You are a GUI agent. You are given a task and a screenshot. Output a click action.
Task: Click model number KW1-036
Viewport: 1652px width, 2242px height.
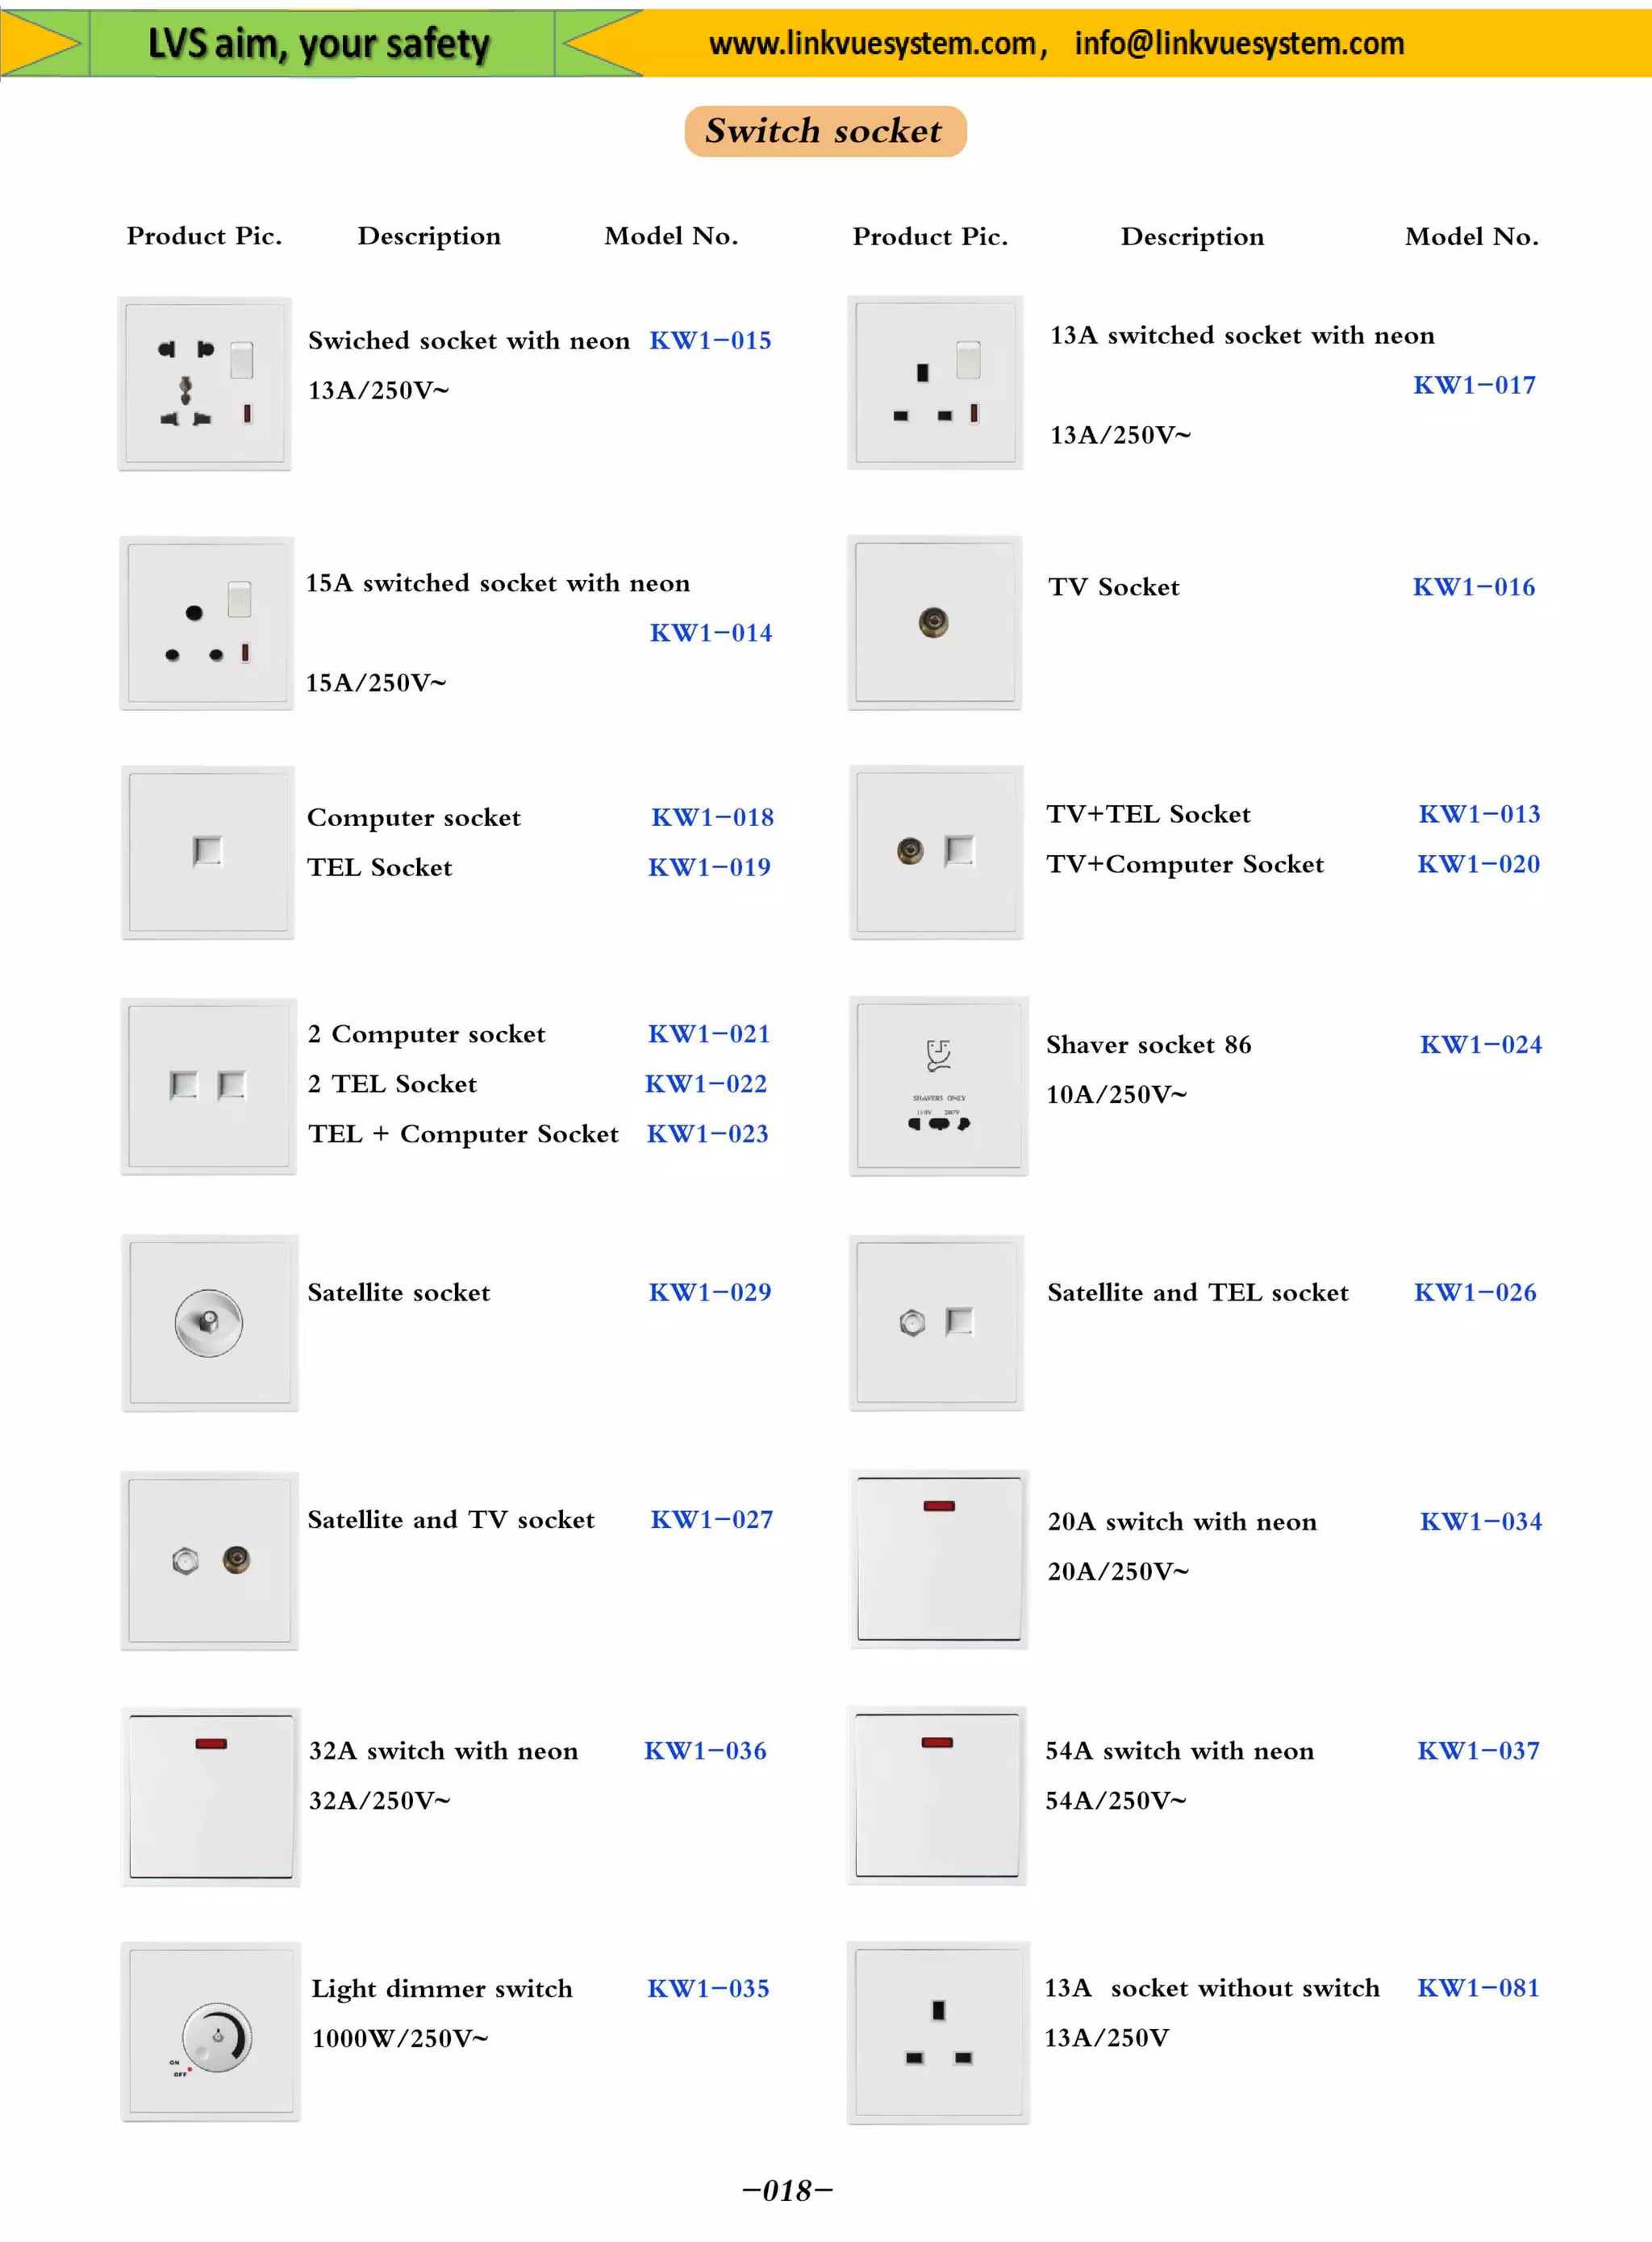point(705,1751)
